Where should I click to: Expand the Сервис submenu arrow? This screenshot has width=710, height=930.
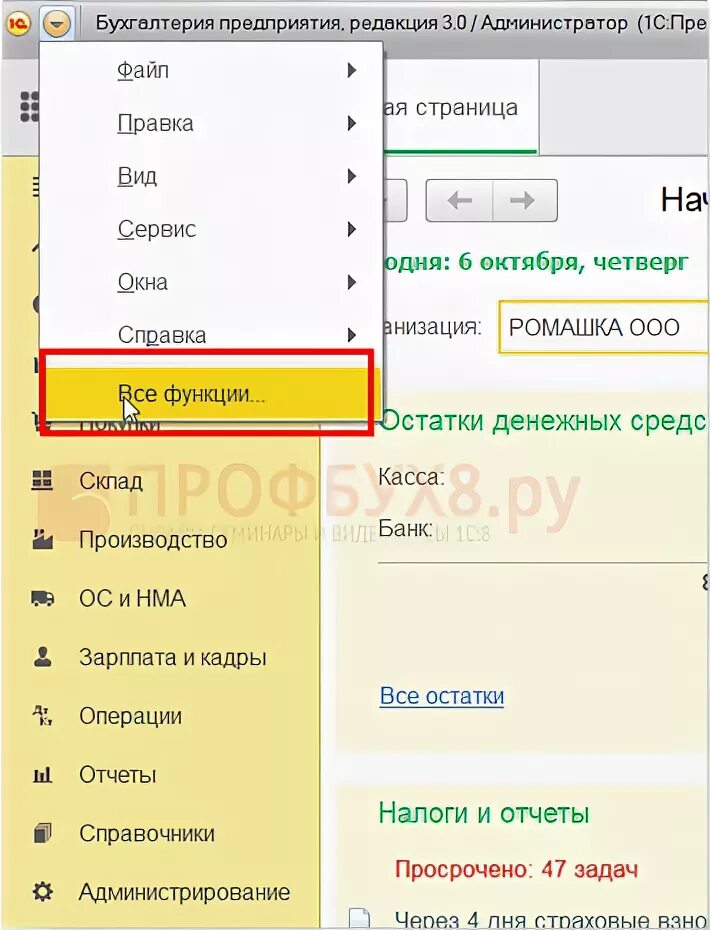[x=352, y=229]
